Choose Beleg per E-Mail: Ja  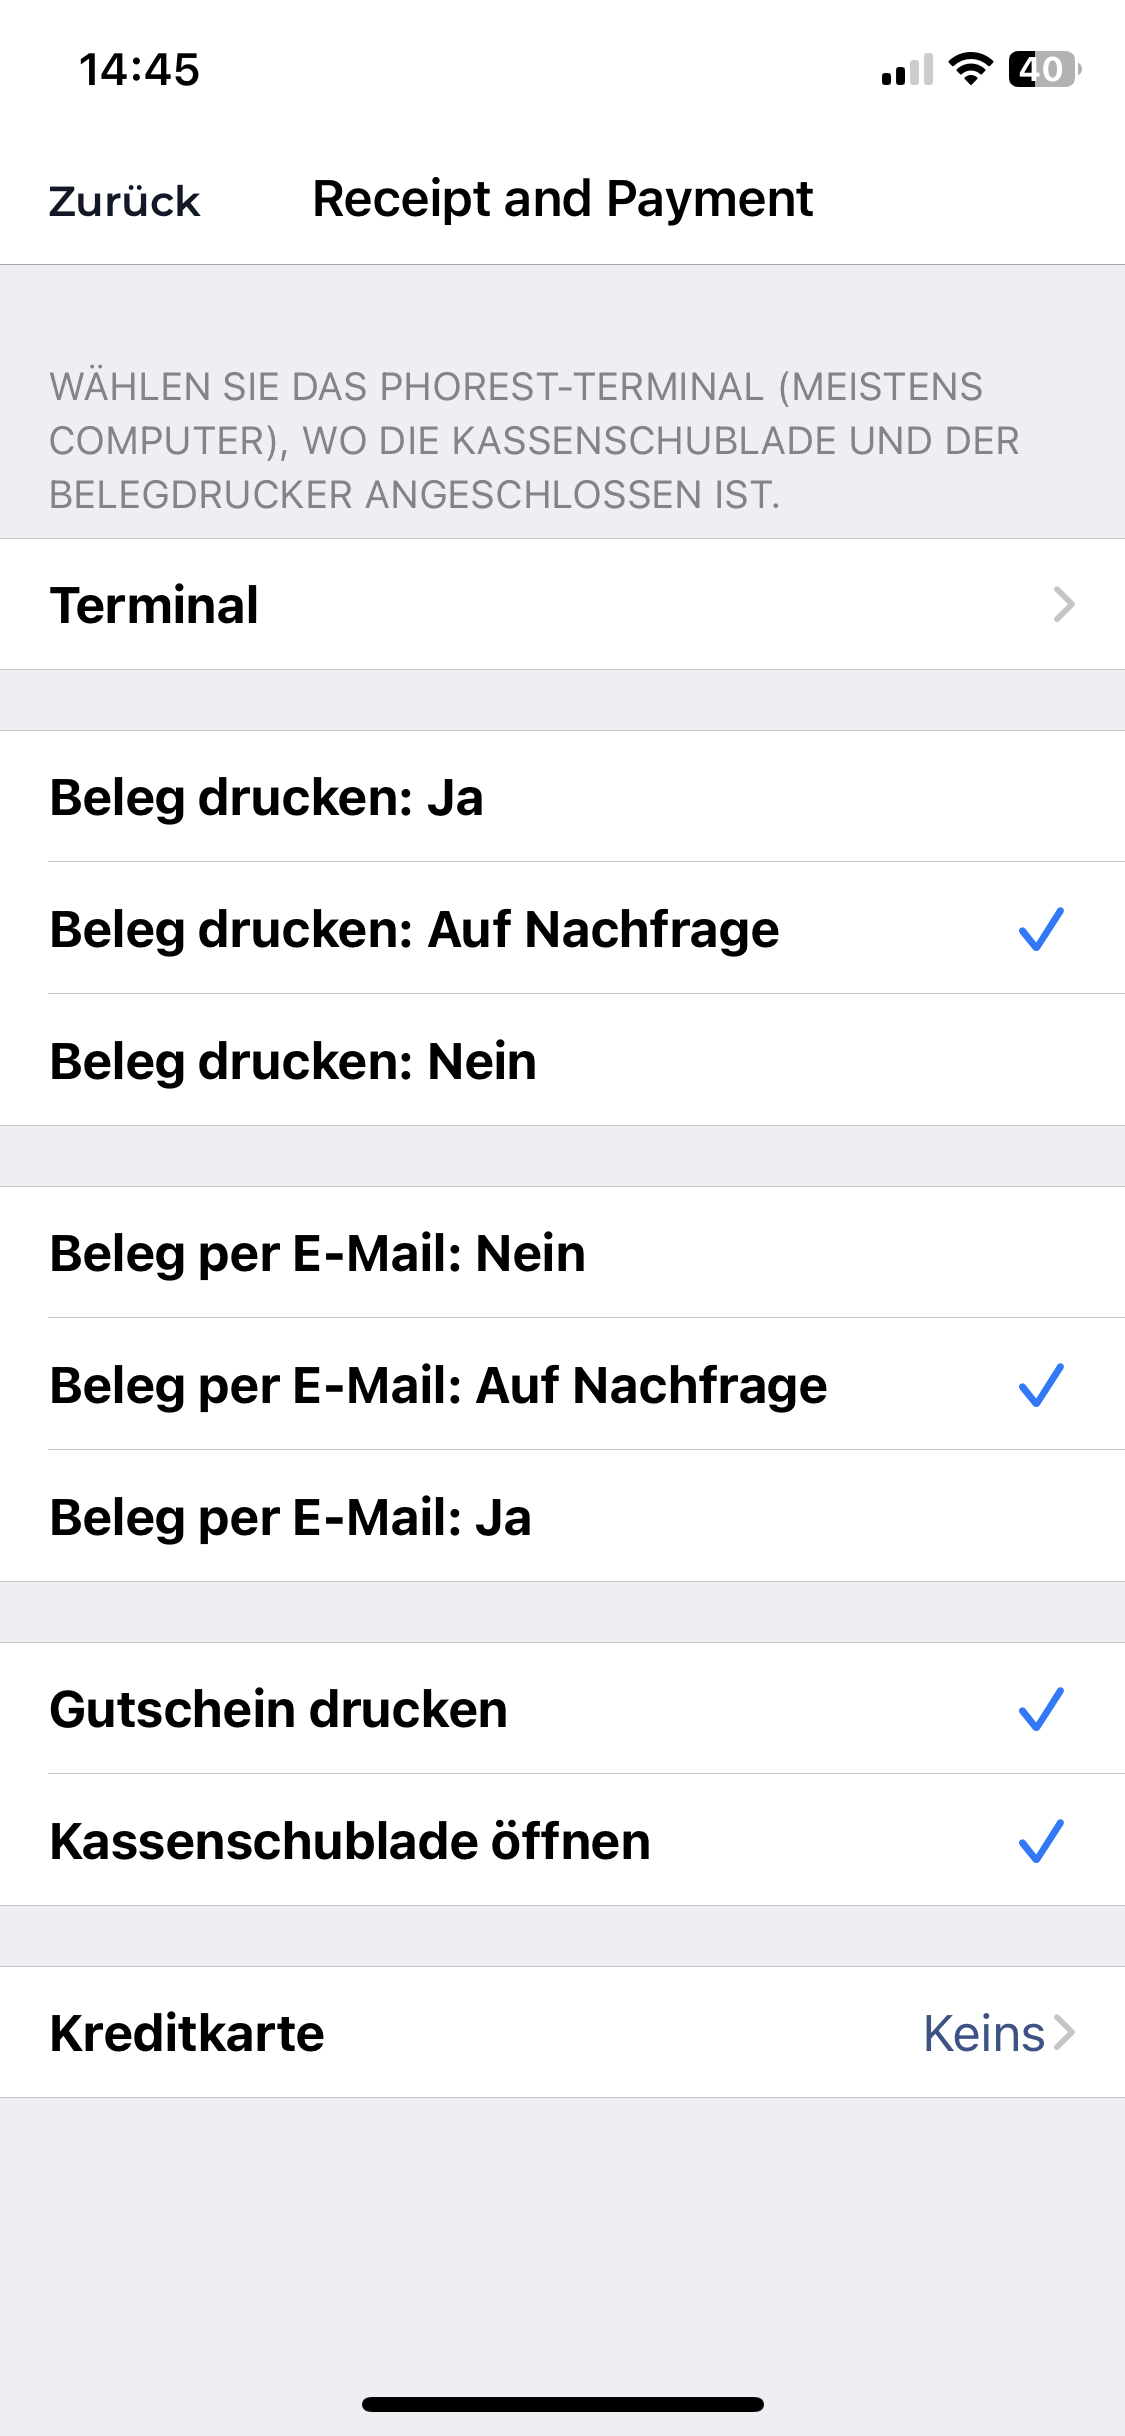[562, 1516]
